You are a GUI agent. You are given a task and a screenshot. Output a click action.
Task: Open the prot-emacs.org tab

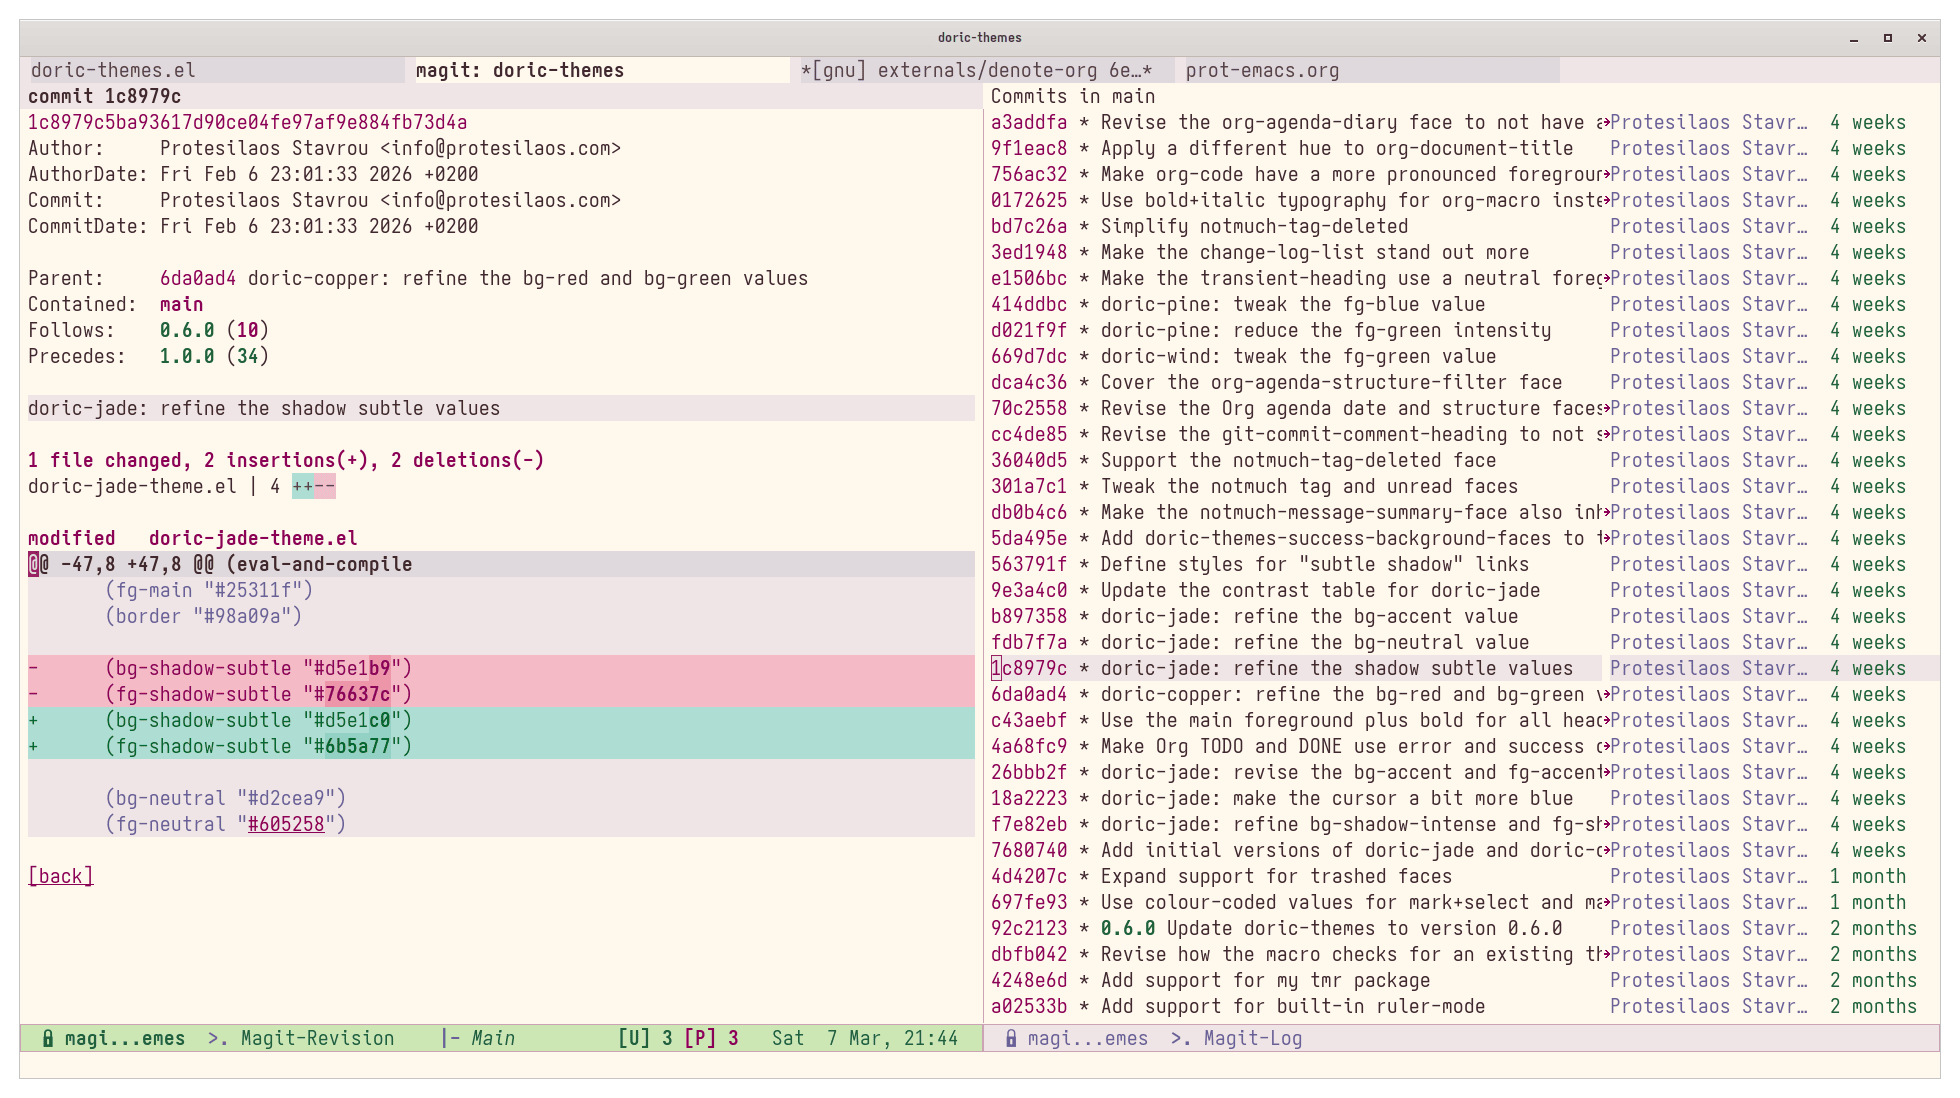(1262, 70)
